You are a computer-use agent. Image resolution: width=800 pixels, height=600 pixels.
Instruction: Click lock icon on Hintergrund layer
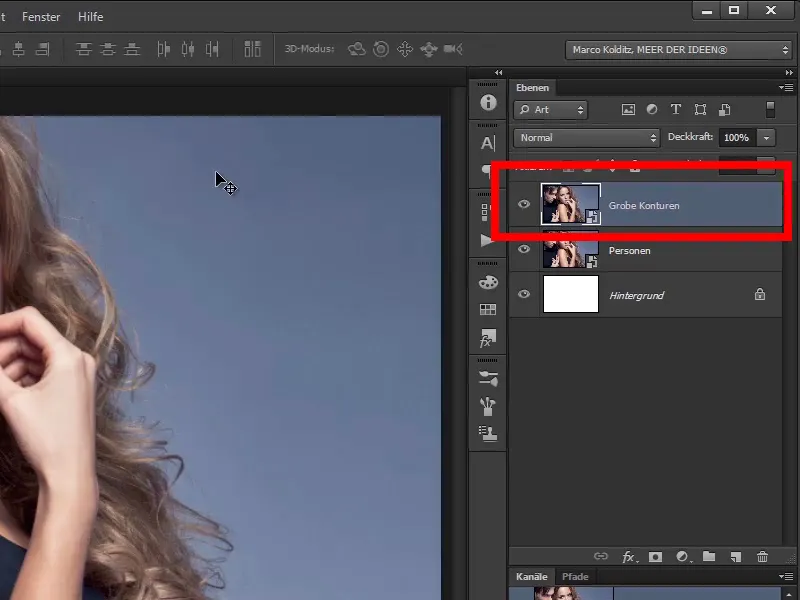coord(760,294)
